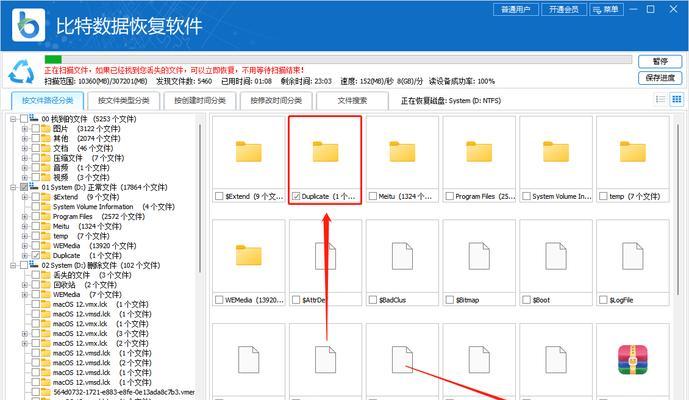Click the folder tree vertical scrollbar
The height and width of the screenshot is (400, 689).
coord(200,198)
